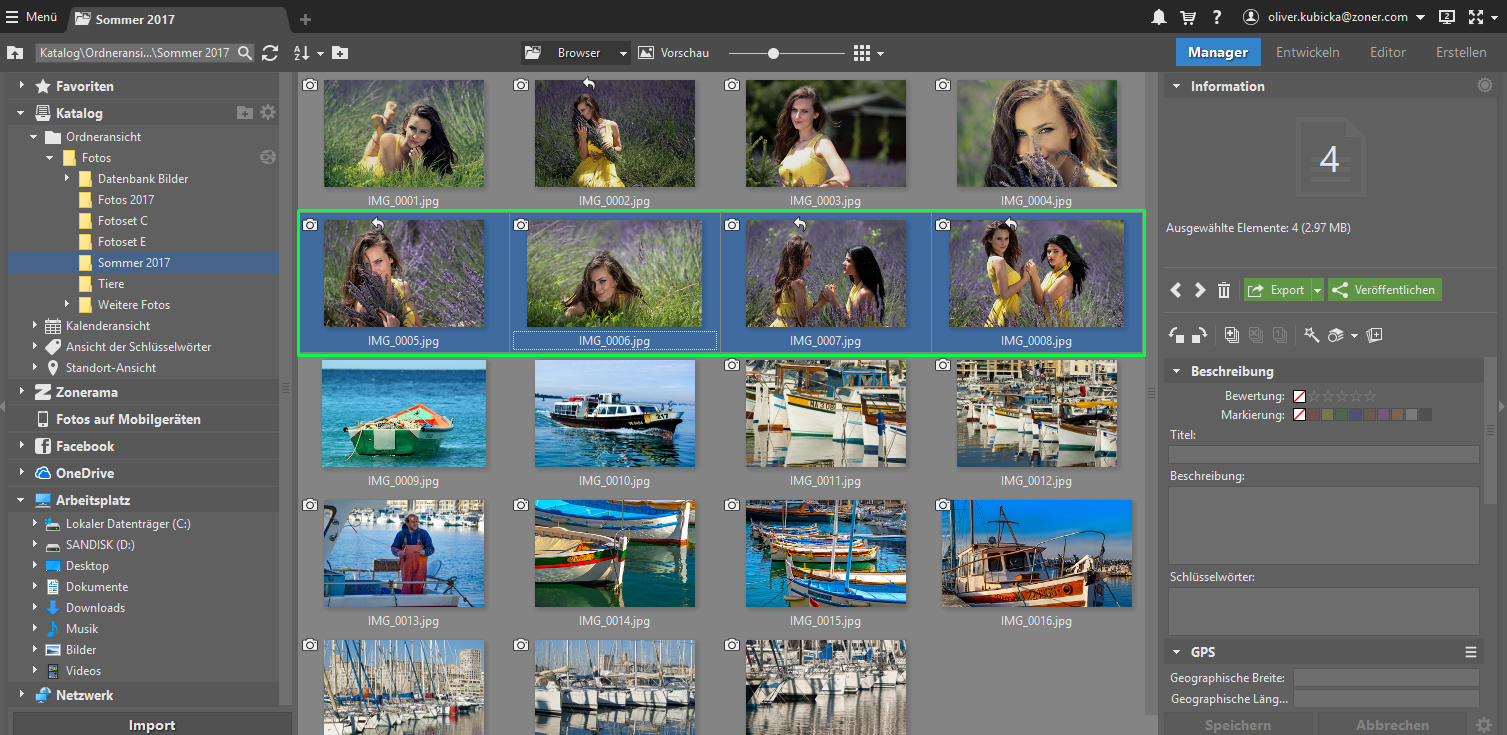This screenshot has height=735, width=1507.
Task: Open the shopping cart icon
Action: [x=1188, y=17]
